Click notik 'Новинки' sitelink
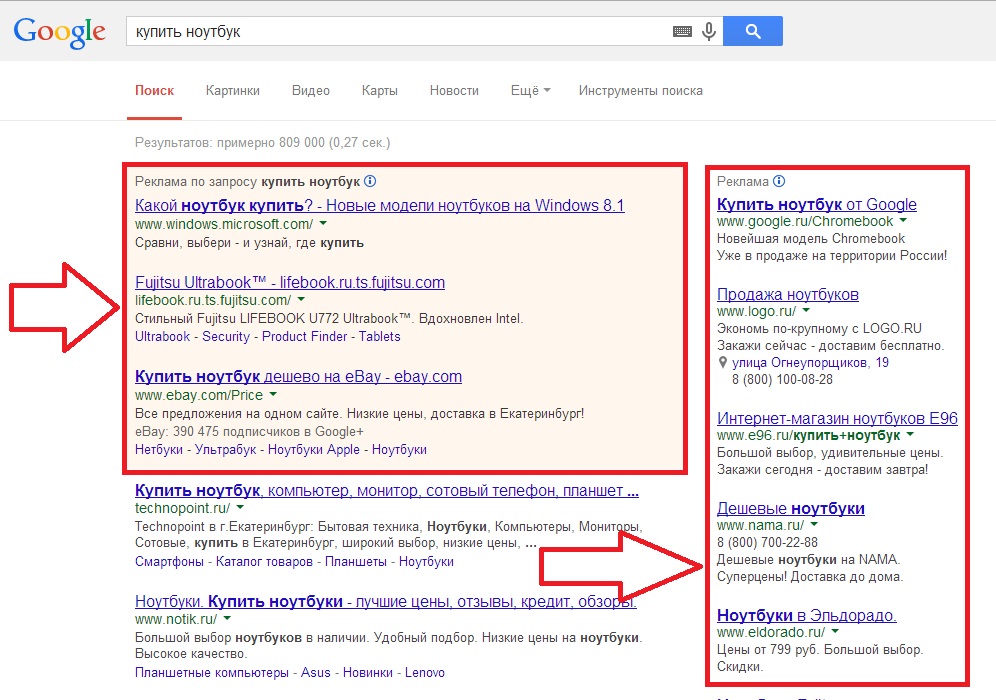Screen dimensions: 996x700 click(368, 673)
